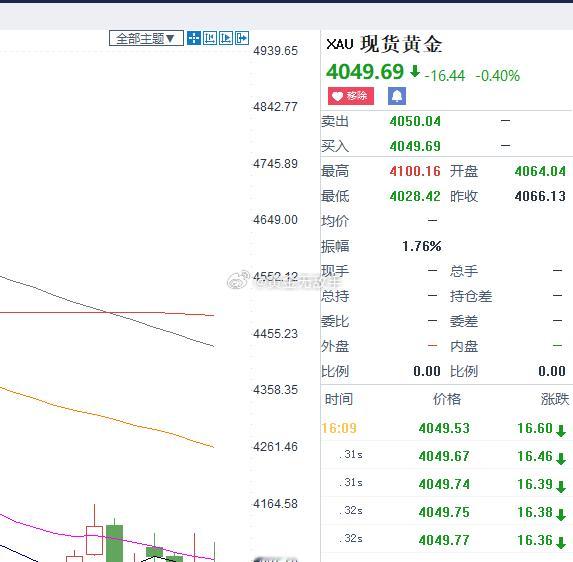Click the 最低 value 4028.42
The width and height of the screenshot is (573, 562).
[415, 196]
